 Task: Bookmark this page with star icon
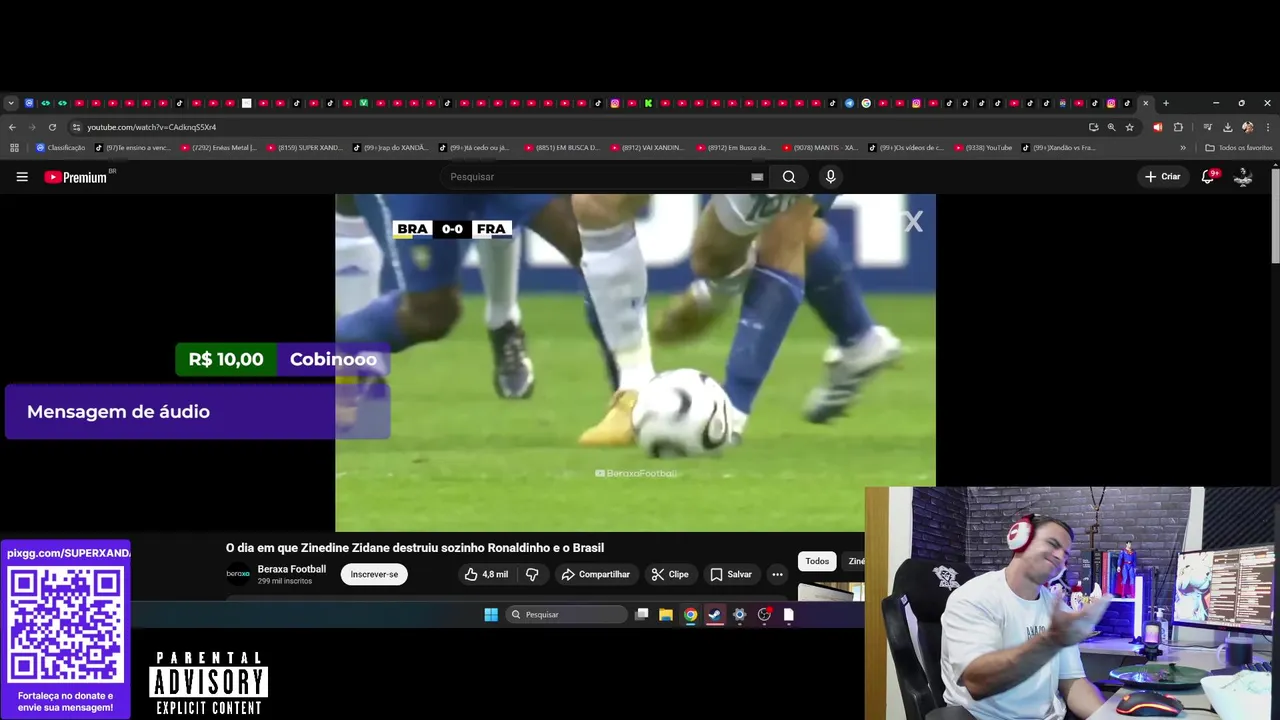tap(1130, 127)
